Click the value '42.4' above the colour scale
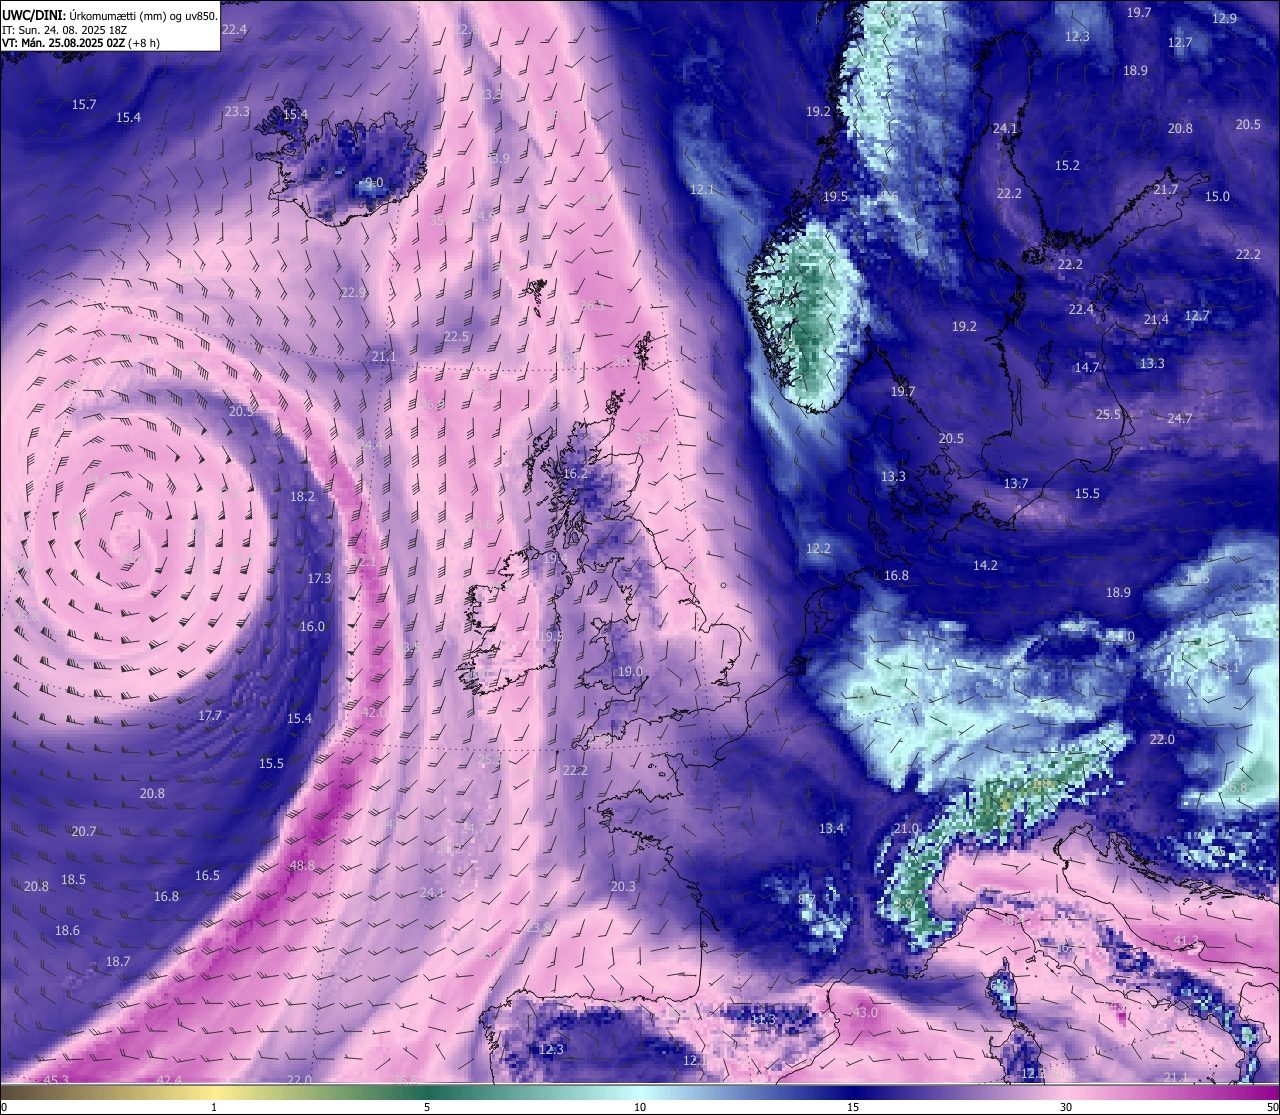The image size is (1280, 1115). (169, 1079)
